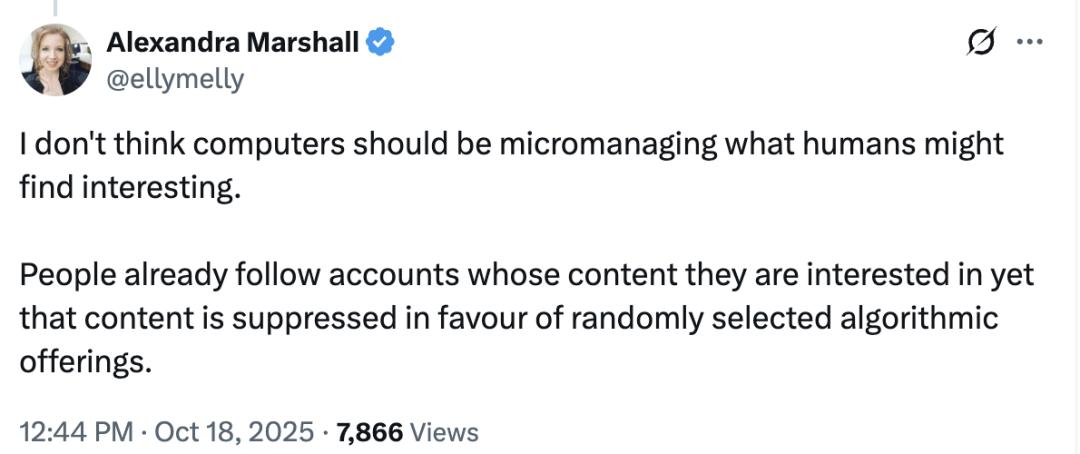Click the Alexandra Marshall display name
Viewport: 1080px width, 454px height.
[x=232, y=42]
